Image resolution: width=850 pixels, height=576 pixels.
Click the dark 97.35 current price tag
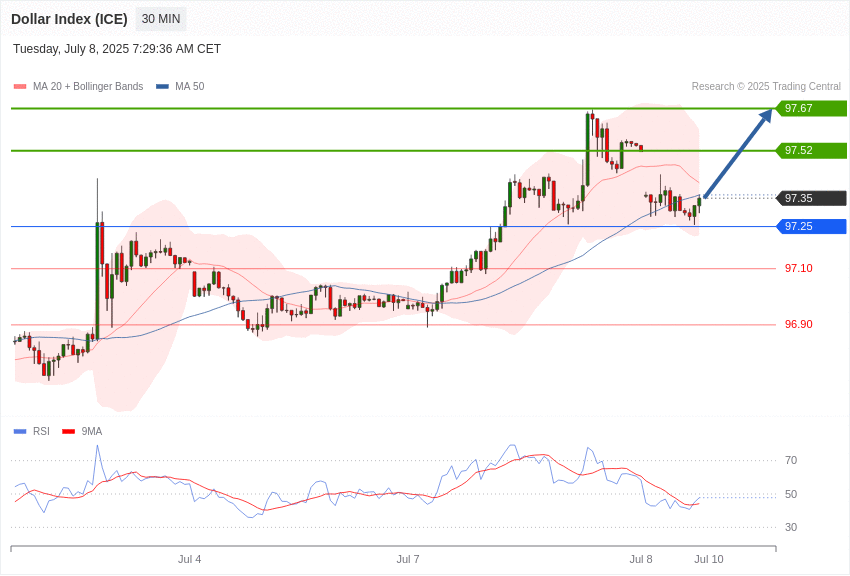(x=811, y=198)
